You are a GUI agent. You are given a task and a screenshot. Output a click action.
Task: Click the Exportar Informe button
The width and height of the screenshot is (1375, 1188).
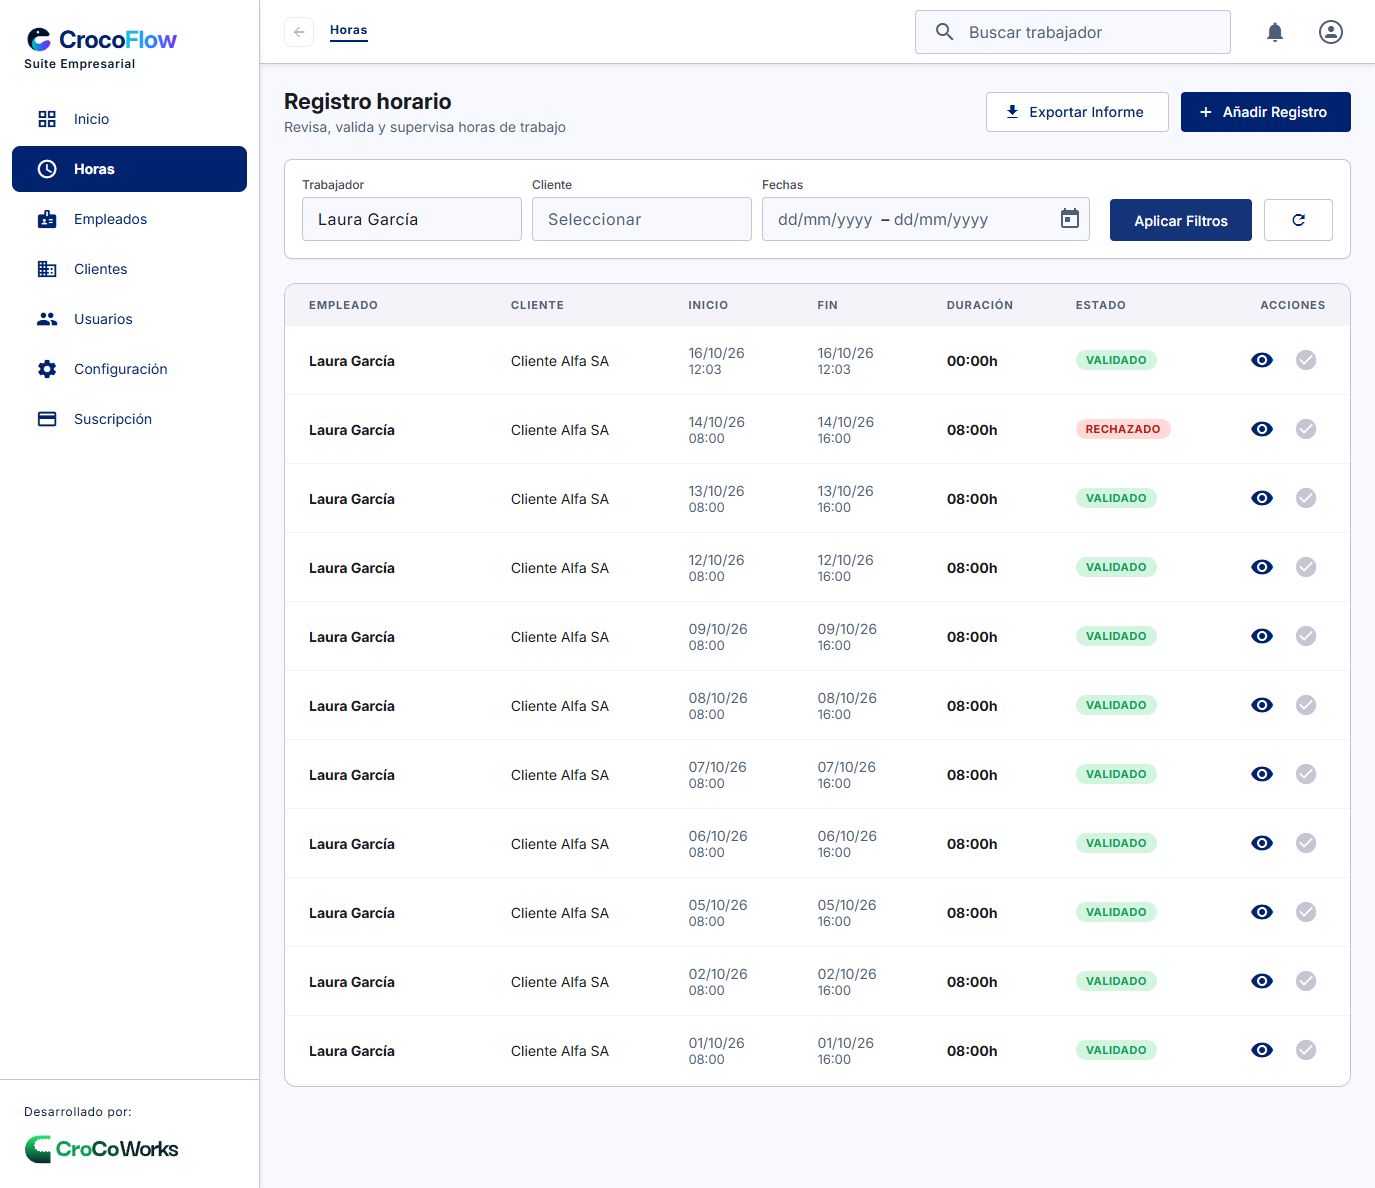click(x=1077, y=112)
